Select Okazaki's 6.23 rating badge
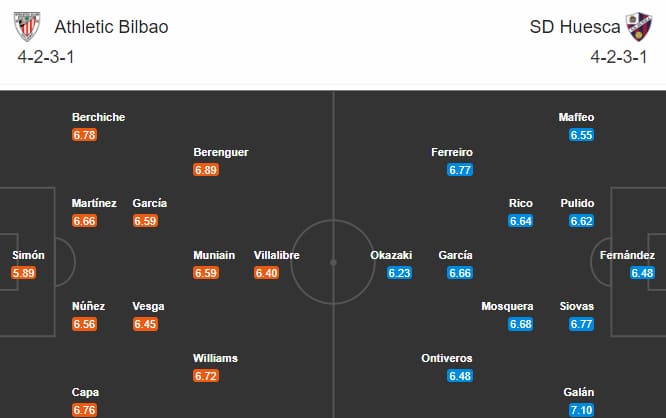The width and height of the screenshot is (666, 418). click(x=399, y=273)
